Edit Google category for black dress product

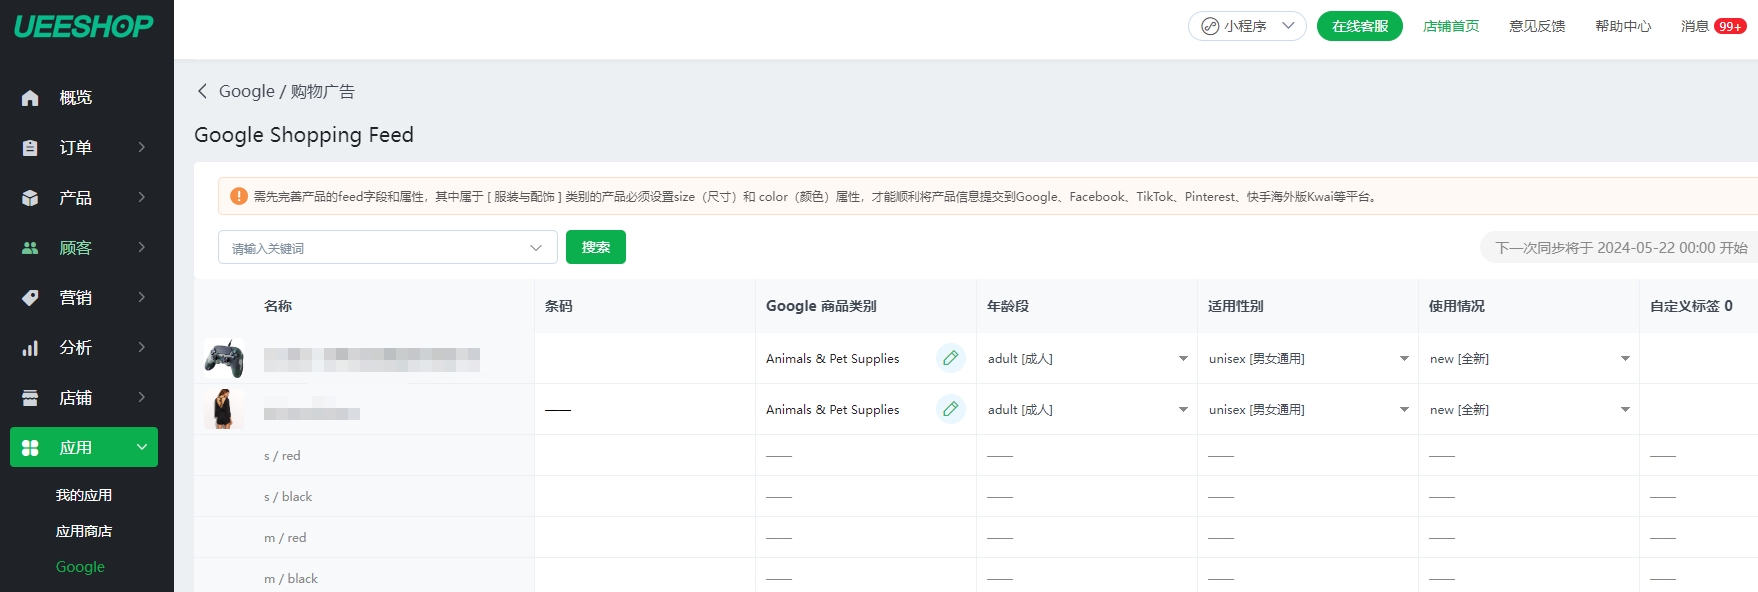tap(951, 409)
